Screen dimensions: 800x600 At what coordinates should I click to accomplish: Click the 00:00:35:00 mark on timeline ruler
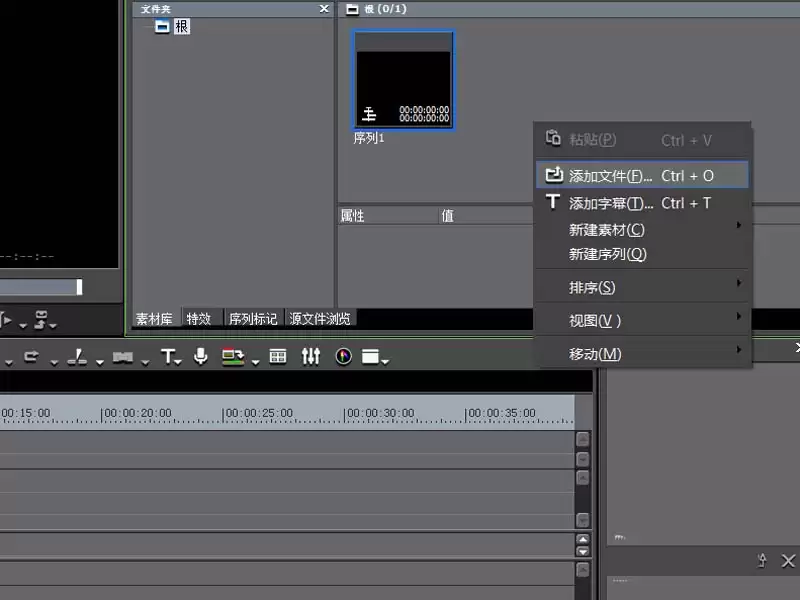click(502, 413)
